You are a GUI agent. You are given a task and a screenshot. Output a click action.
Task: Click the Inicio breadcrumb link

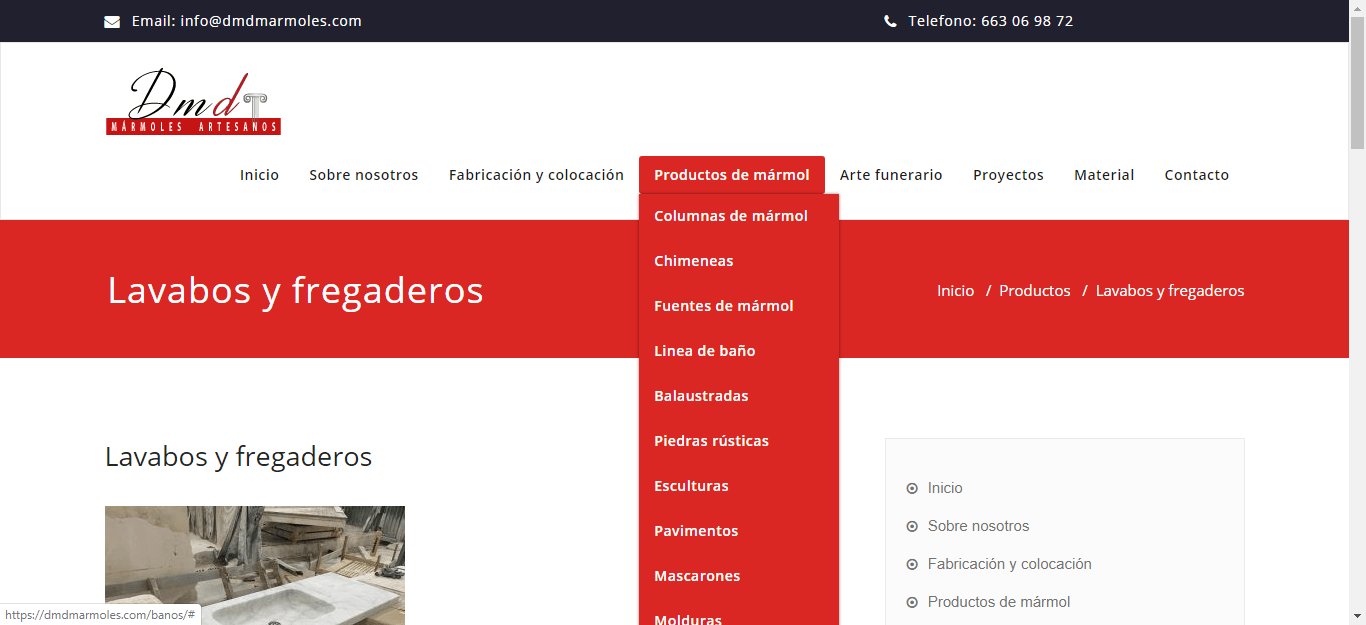955,291
